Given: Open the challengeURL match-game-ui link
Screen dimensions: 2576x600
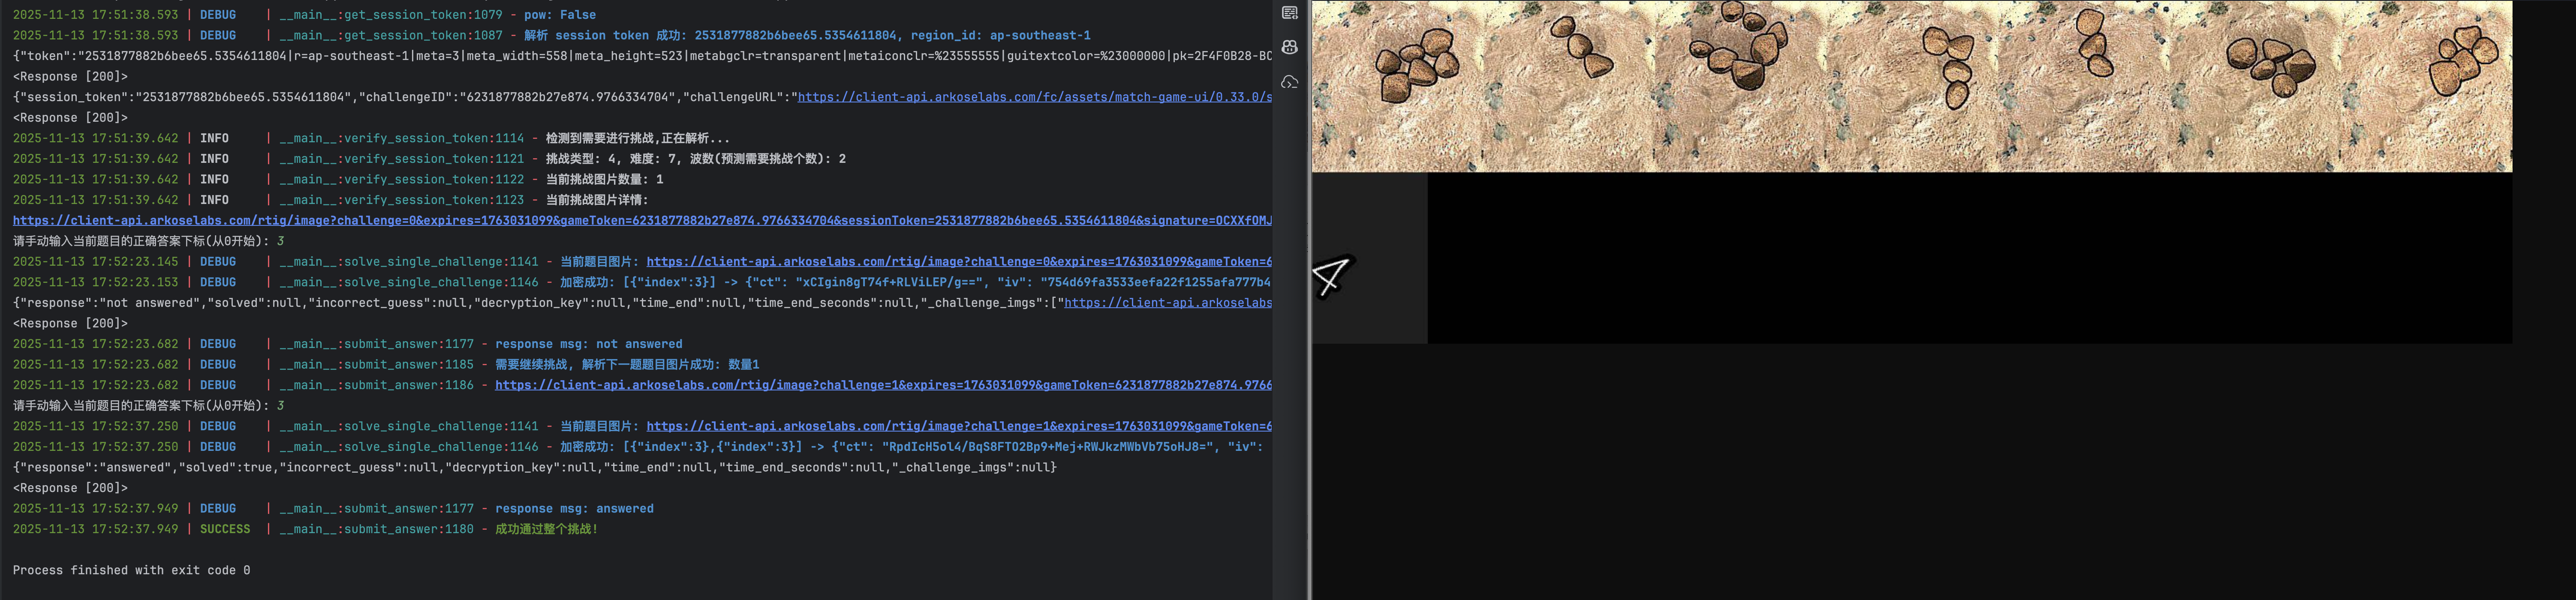Looking at the screenshot, I should pos(1034,97).
